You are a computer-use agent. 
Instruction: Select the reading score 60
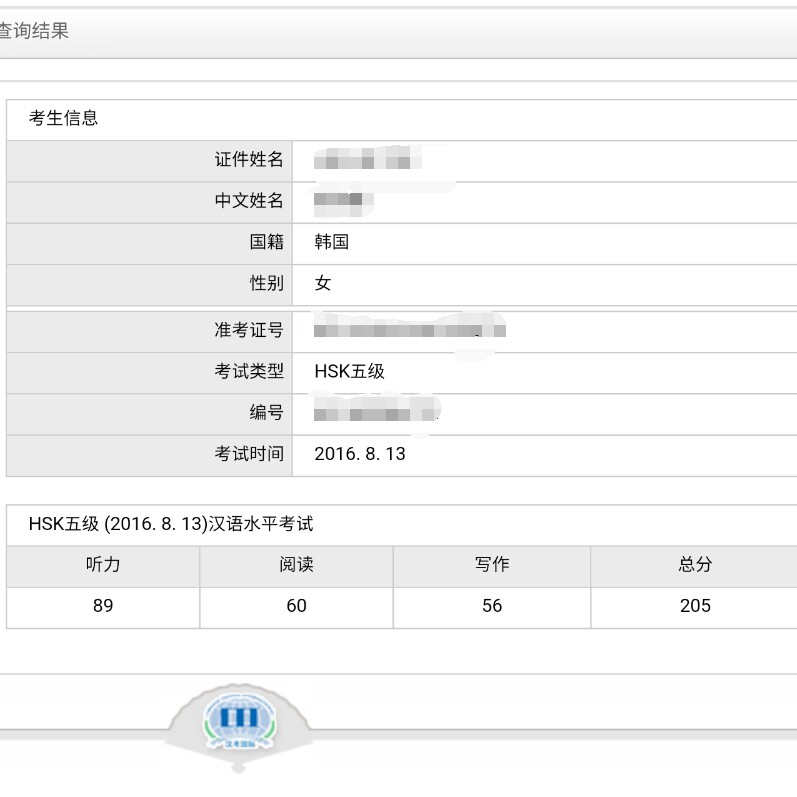pos(296,606)
